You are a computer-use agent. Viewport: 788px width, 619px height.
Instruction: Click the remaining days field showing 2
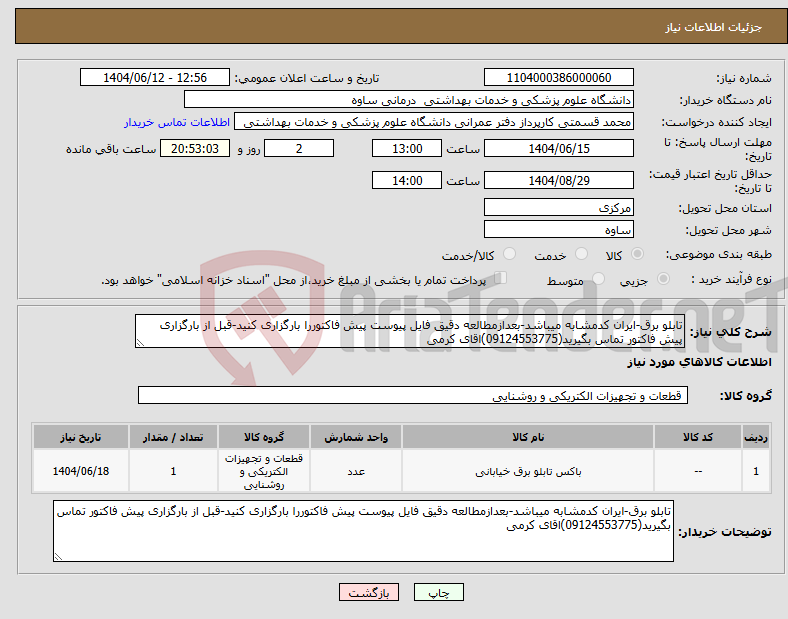(x=299, y=148)
